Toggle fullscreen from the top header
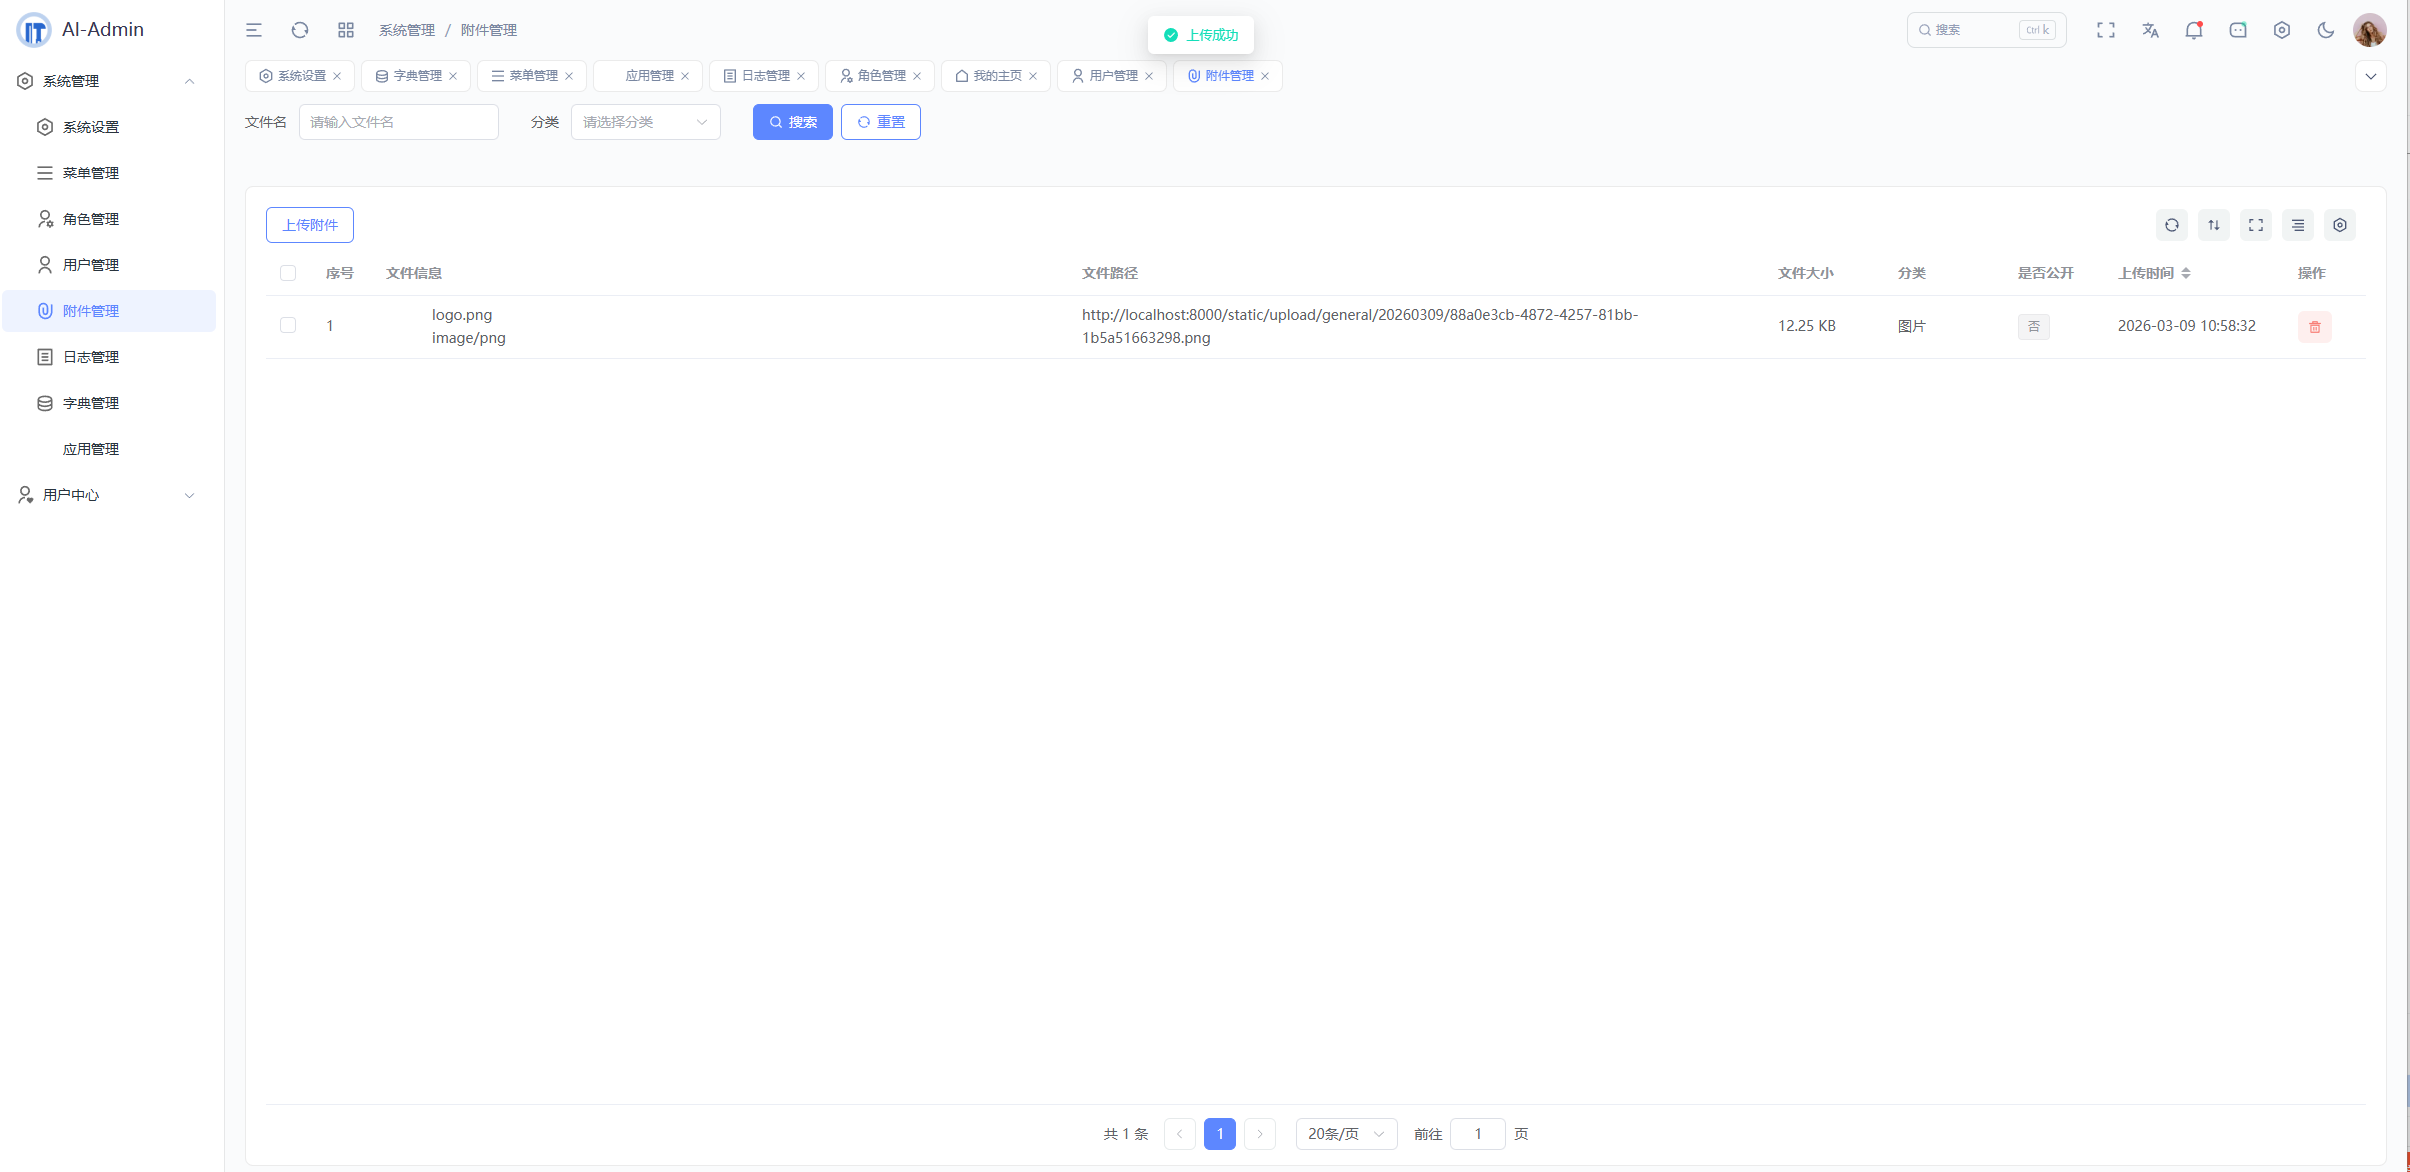The width and height of the screenshot is (2410, 1172). coord(2106,30)
